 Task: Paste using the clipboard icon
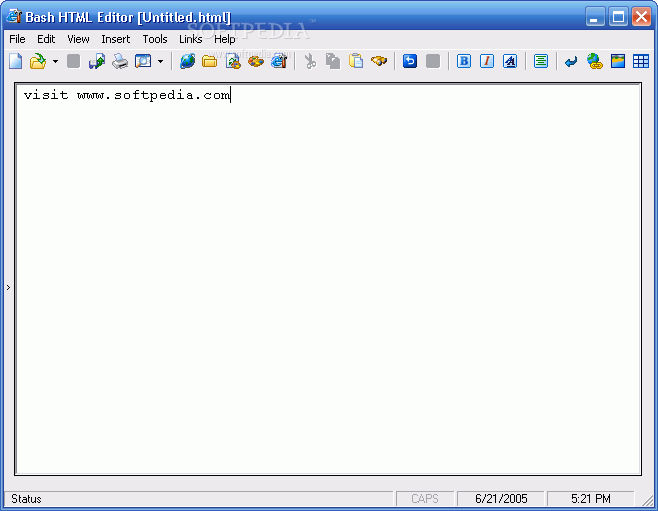[356, 61]
